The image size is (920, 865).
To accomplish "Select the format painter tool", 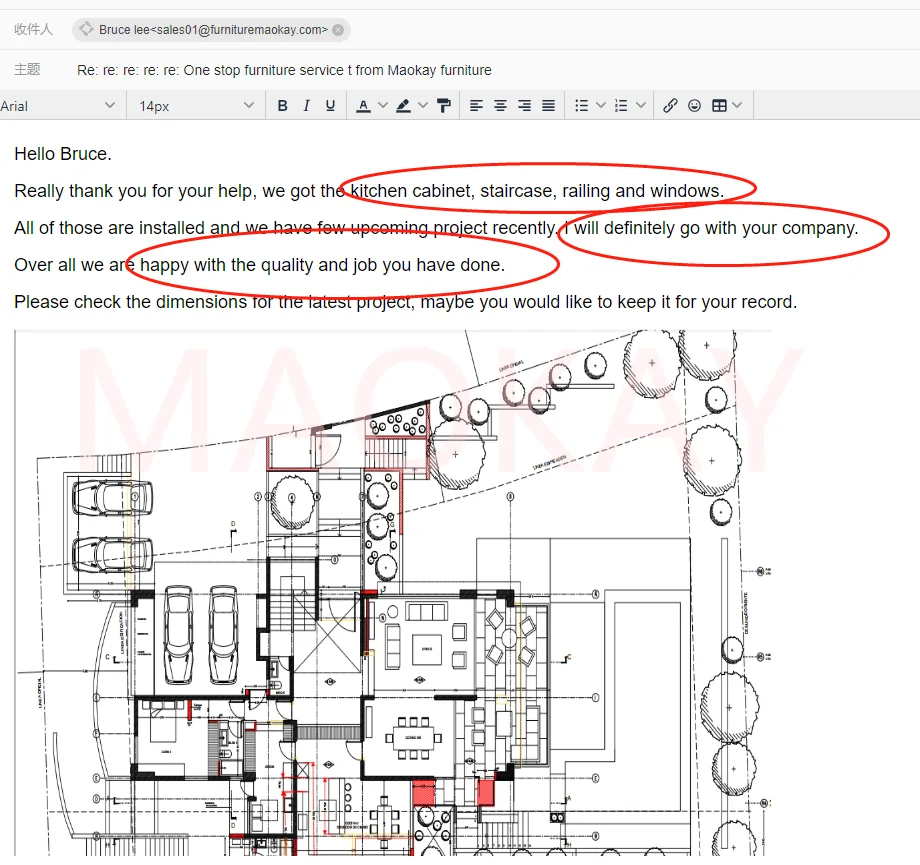I will (444, 106).
